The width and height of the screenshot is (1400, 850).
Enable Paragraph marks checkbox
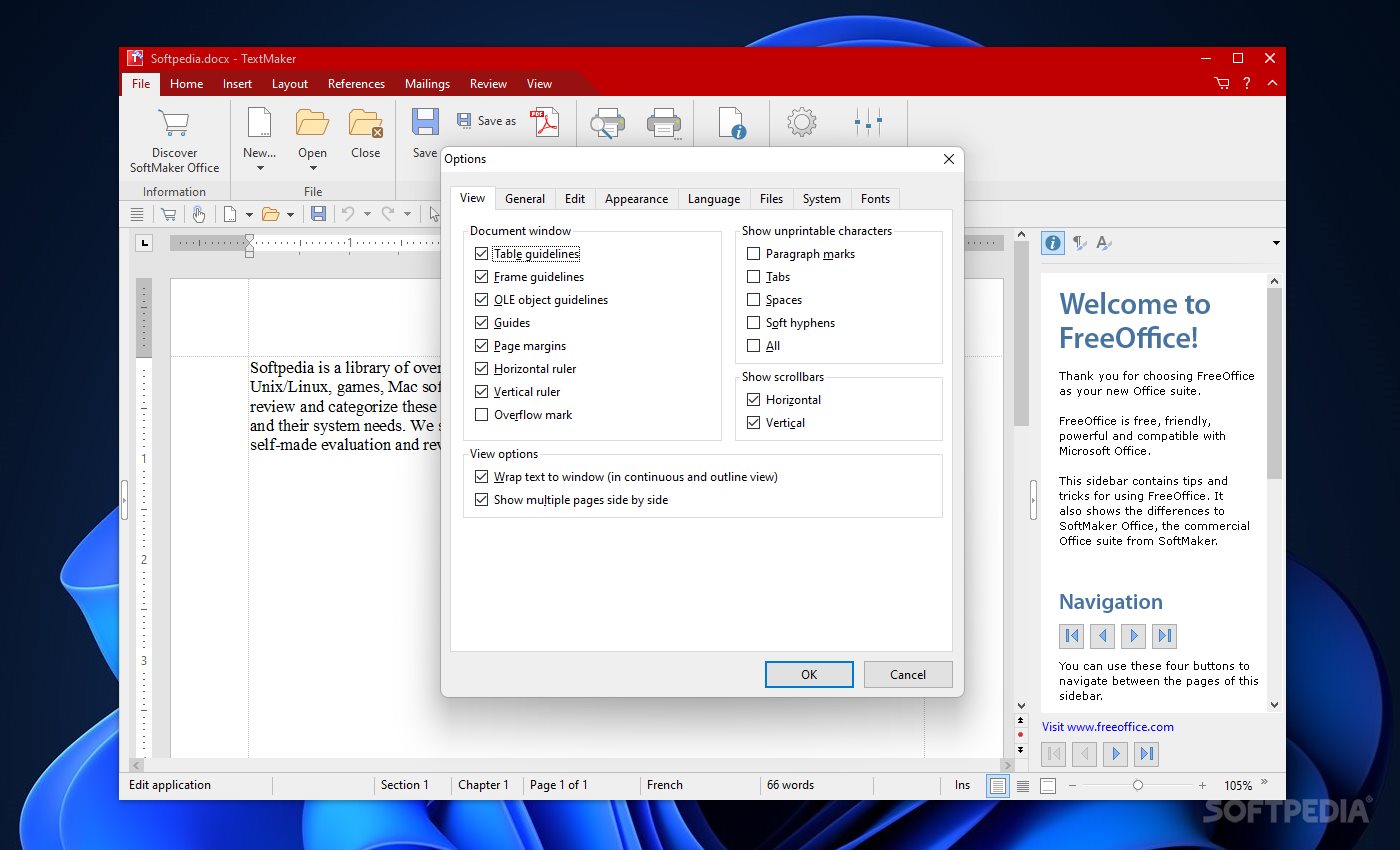tap(754, 254)
